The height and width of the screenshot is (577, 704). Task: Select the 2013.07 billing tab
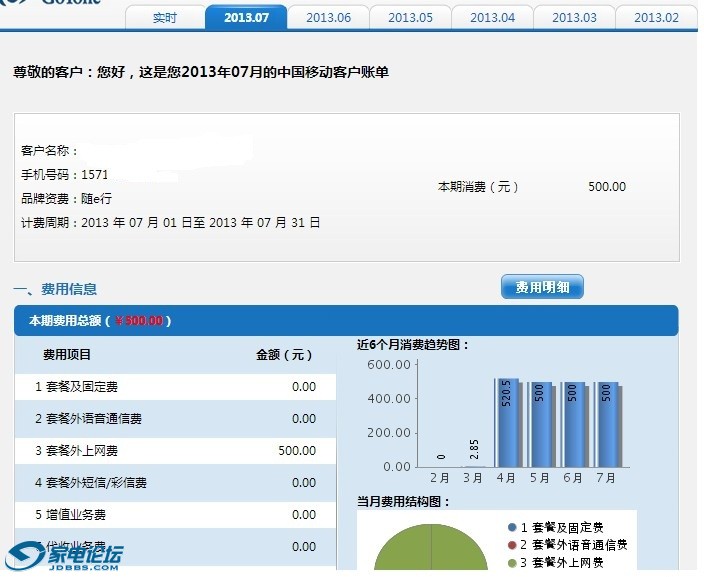coord(246,18)
